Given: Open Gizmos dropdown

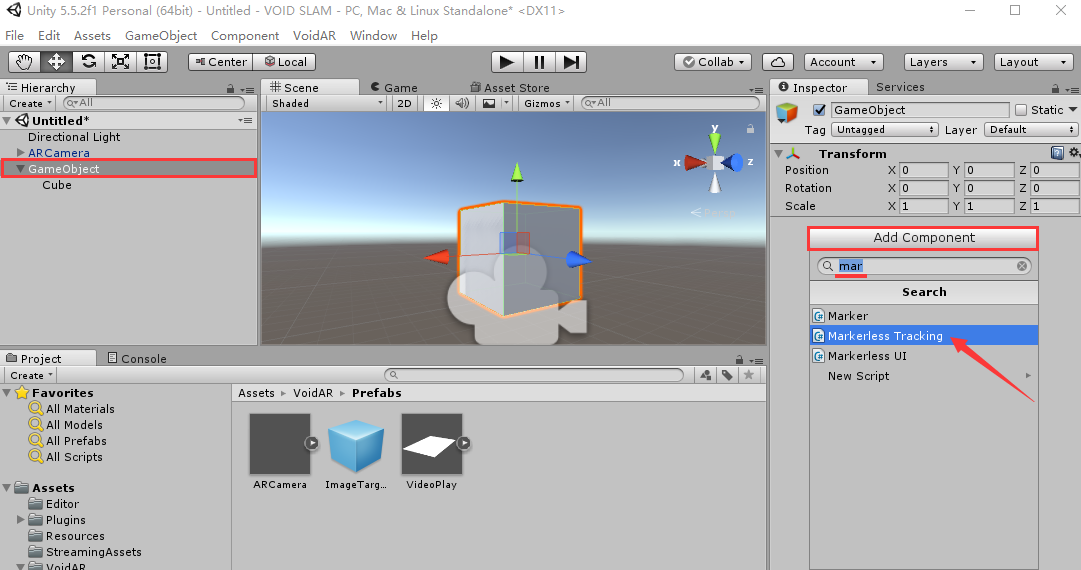Looking at the screenshot, I should pyautogui.click(x=547, y=103).
